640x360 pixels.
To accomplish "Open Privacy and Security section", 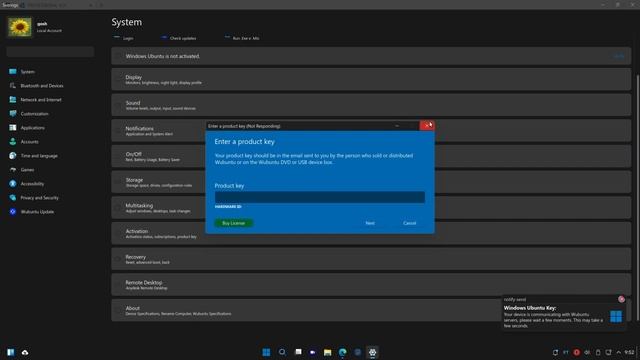I will 34,198.
